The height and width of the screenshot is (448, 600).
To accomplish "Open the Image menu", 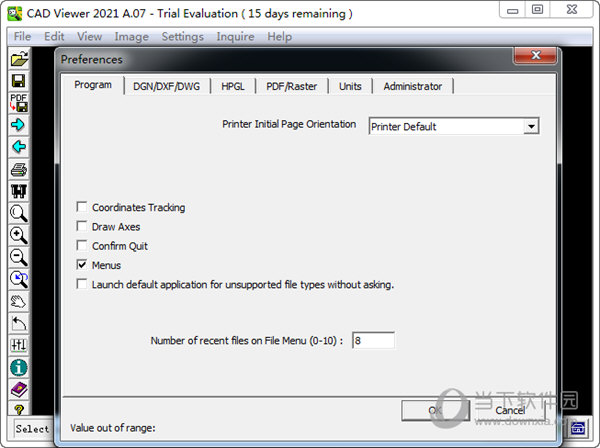I will click(132, 37).
